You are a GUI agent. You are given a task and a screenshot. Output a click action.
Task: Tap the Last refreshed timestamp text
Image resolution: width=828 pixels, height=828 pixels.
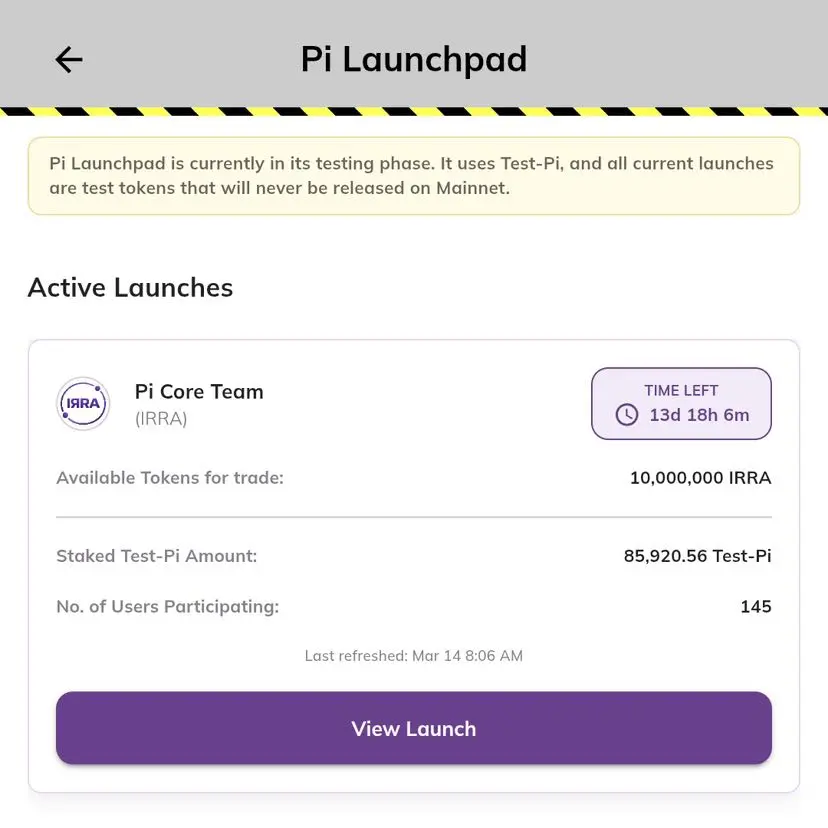[414, 656]
